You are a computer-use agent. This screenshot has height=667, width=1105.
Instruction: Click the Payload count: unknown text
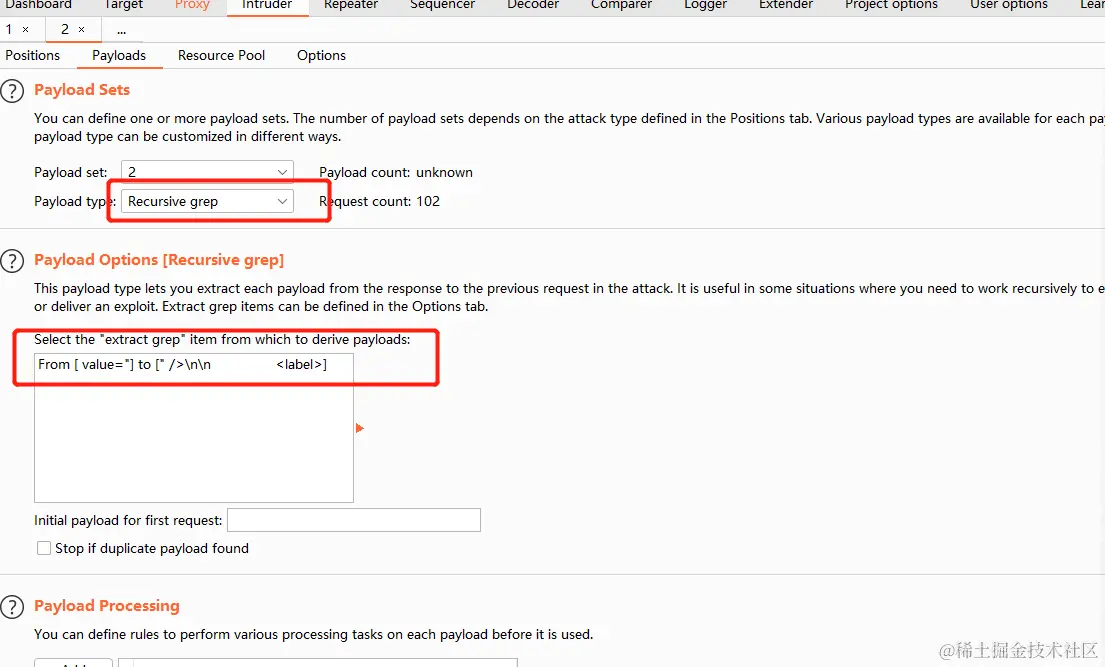[x=396, y=172]
